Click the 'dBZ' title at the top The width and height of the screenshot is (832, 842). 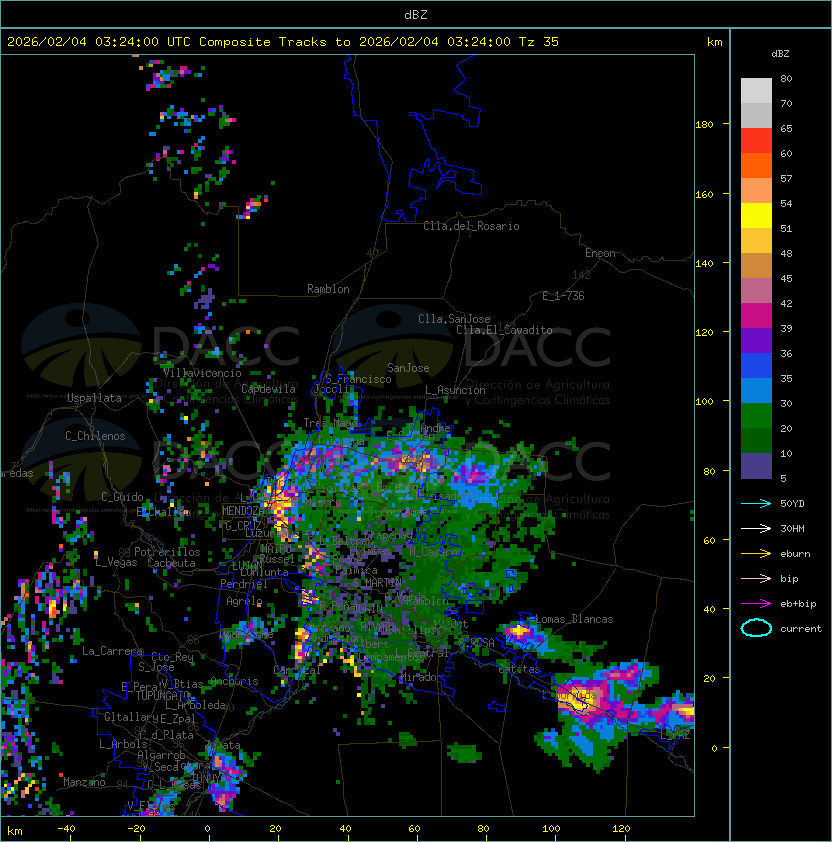[416, 15]
